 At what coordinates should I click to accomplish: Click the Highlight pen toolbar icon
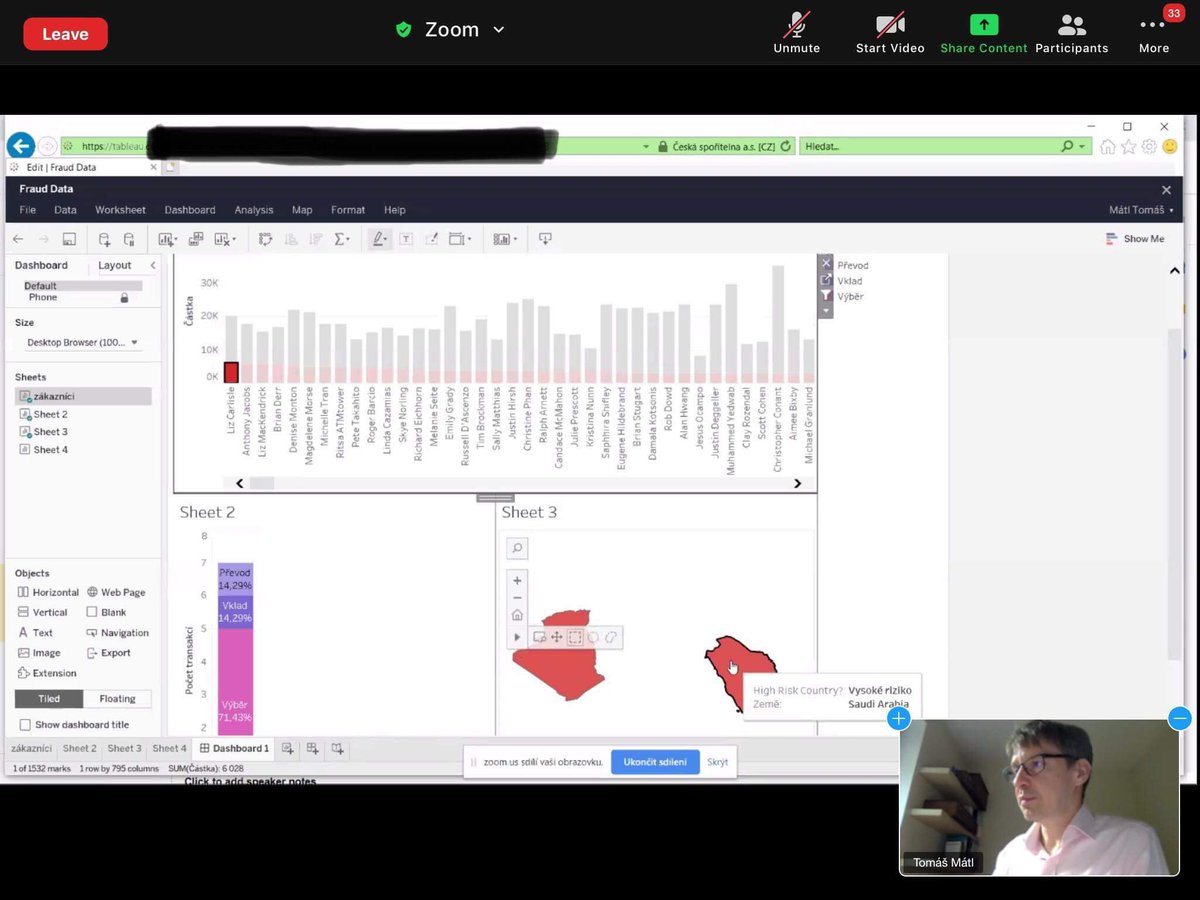point(380,239)
